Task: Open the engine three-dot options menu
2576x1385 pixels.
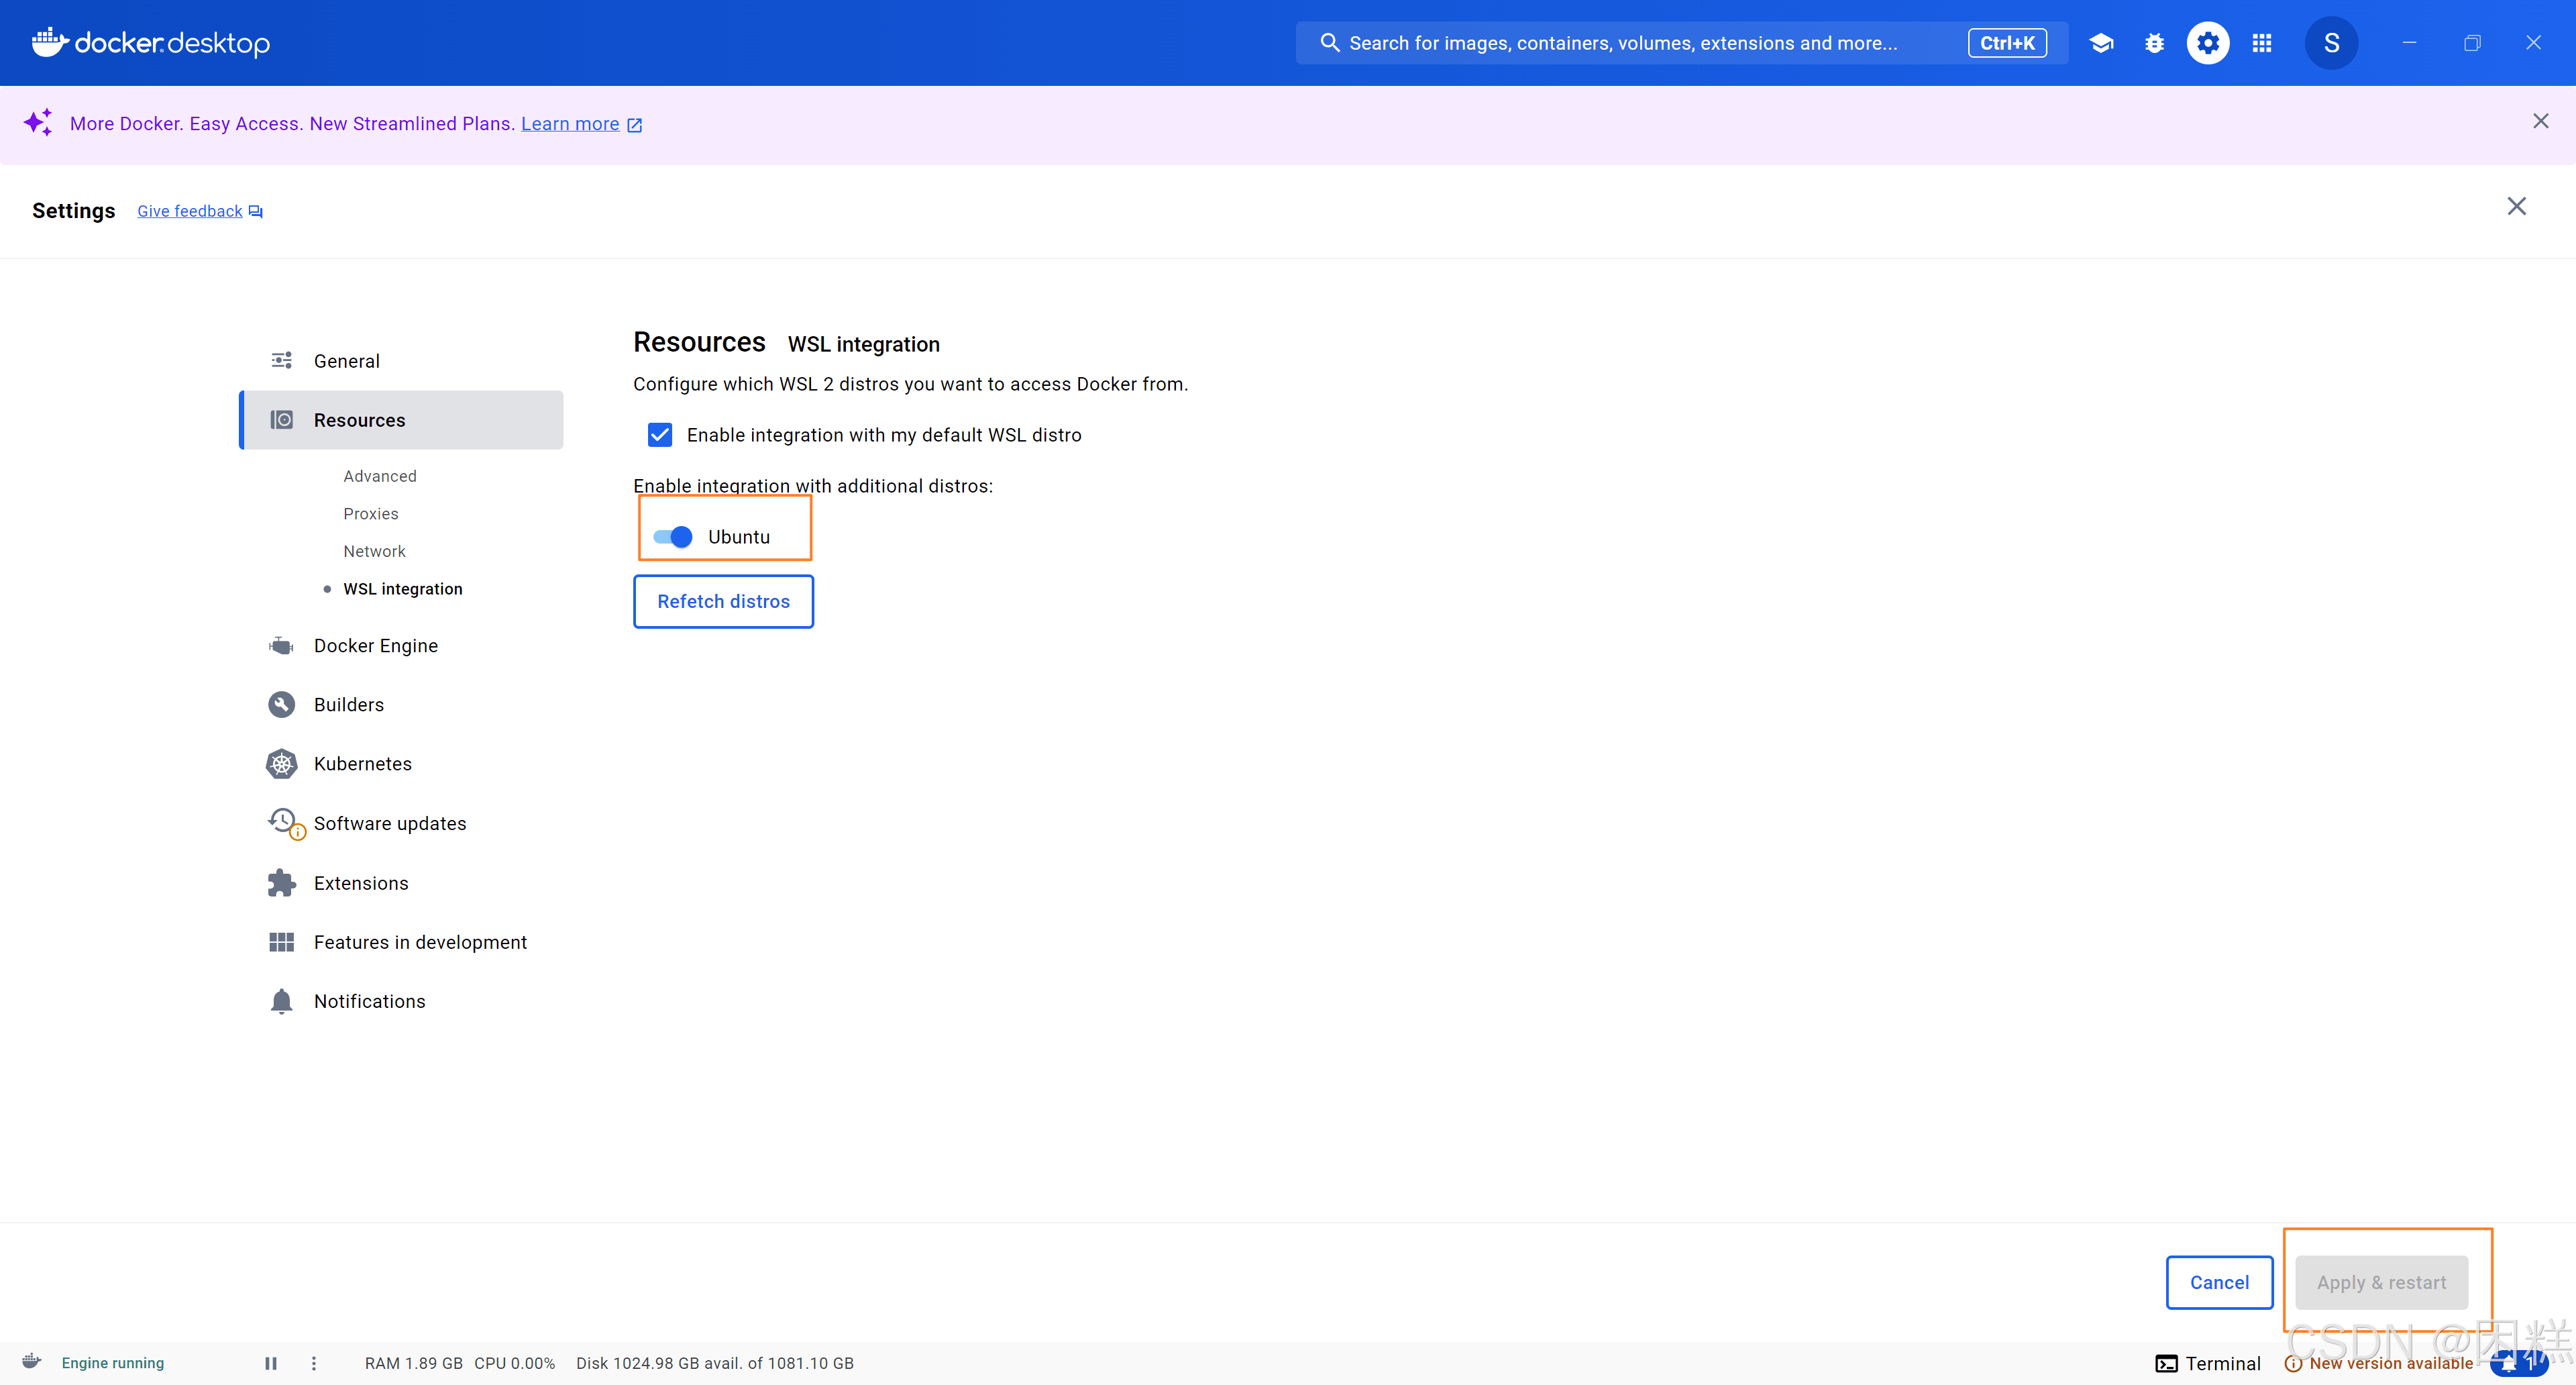Action: [x=314, y=1363]
